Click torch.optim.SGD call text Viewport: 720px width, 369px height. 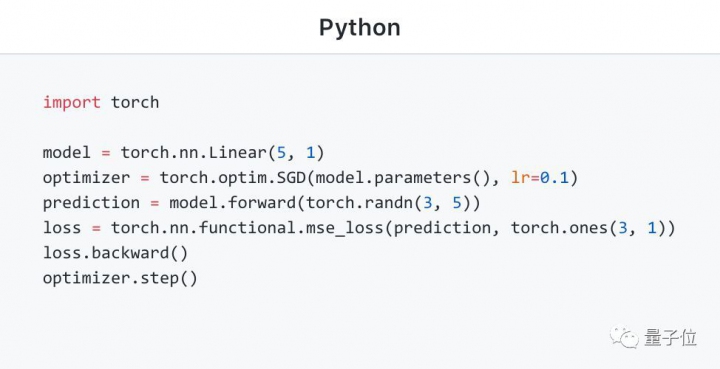(232, 178)
